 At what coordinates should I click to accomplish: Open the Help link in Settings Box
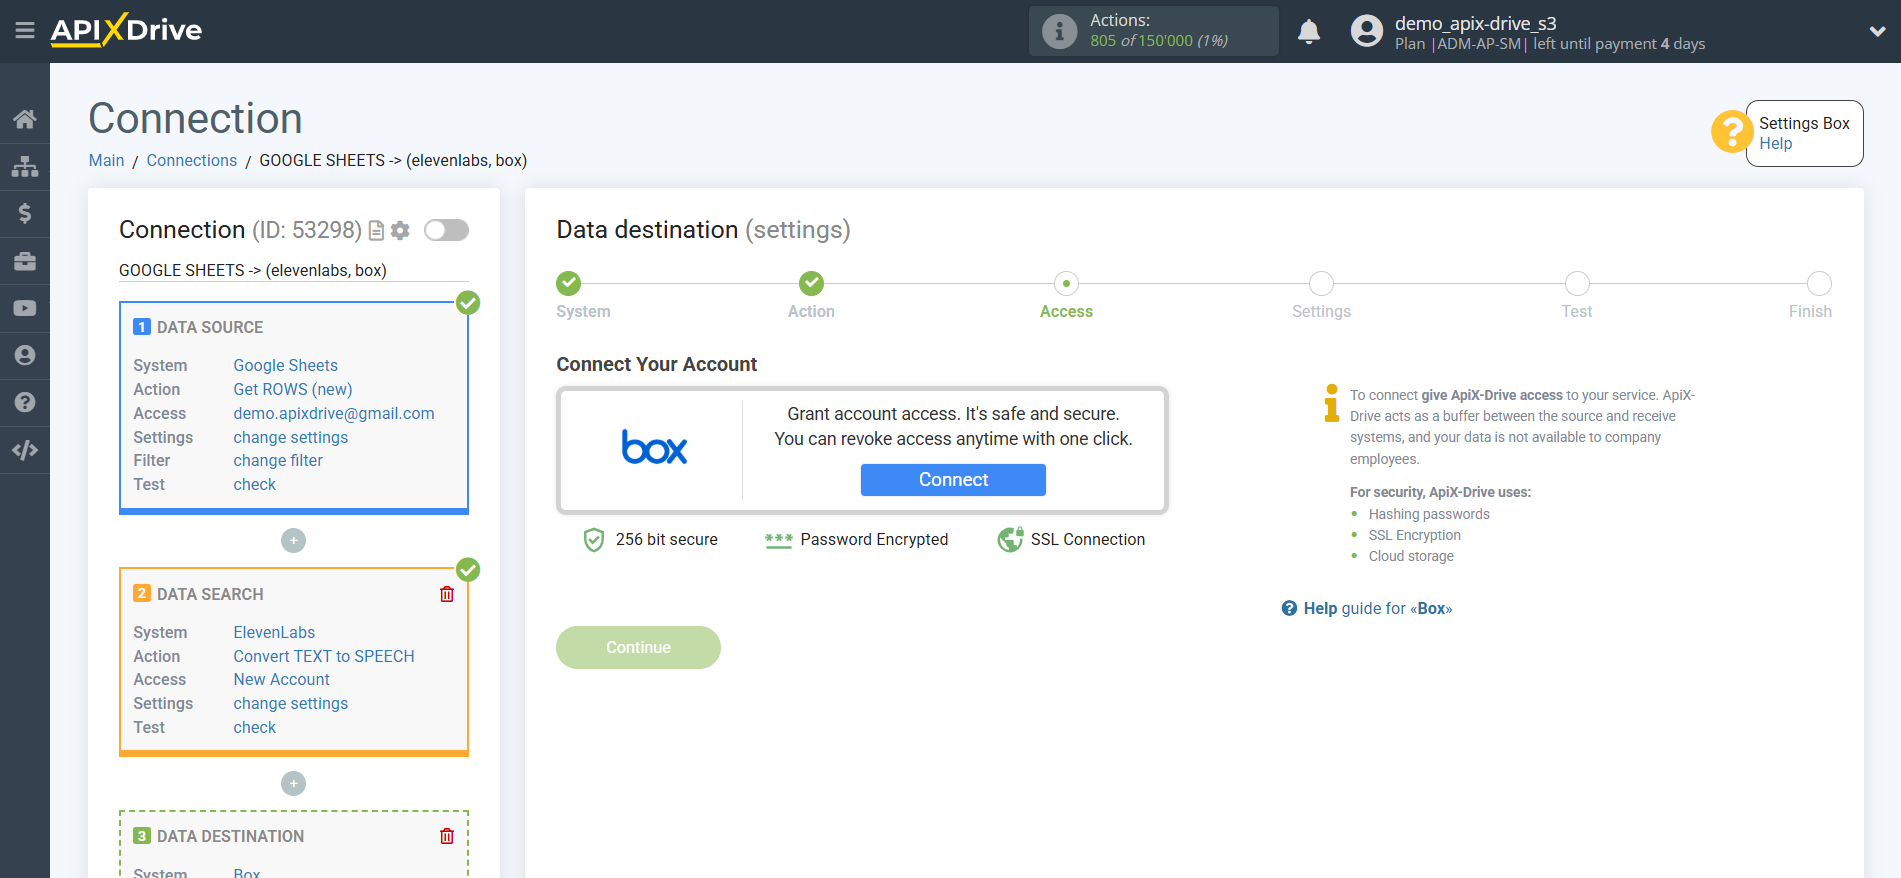coord(1776,143)
